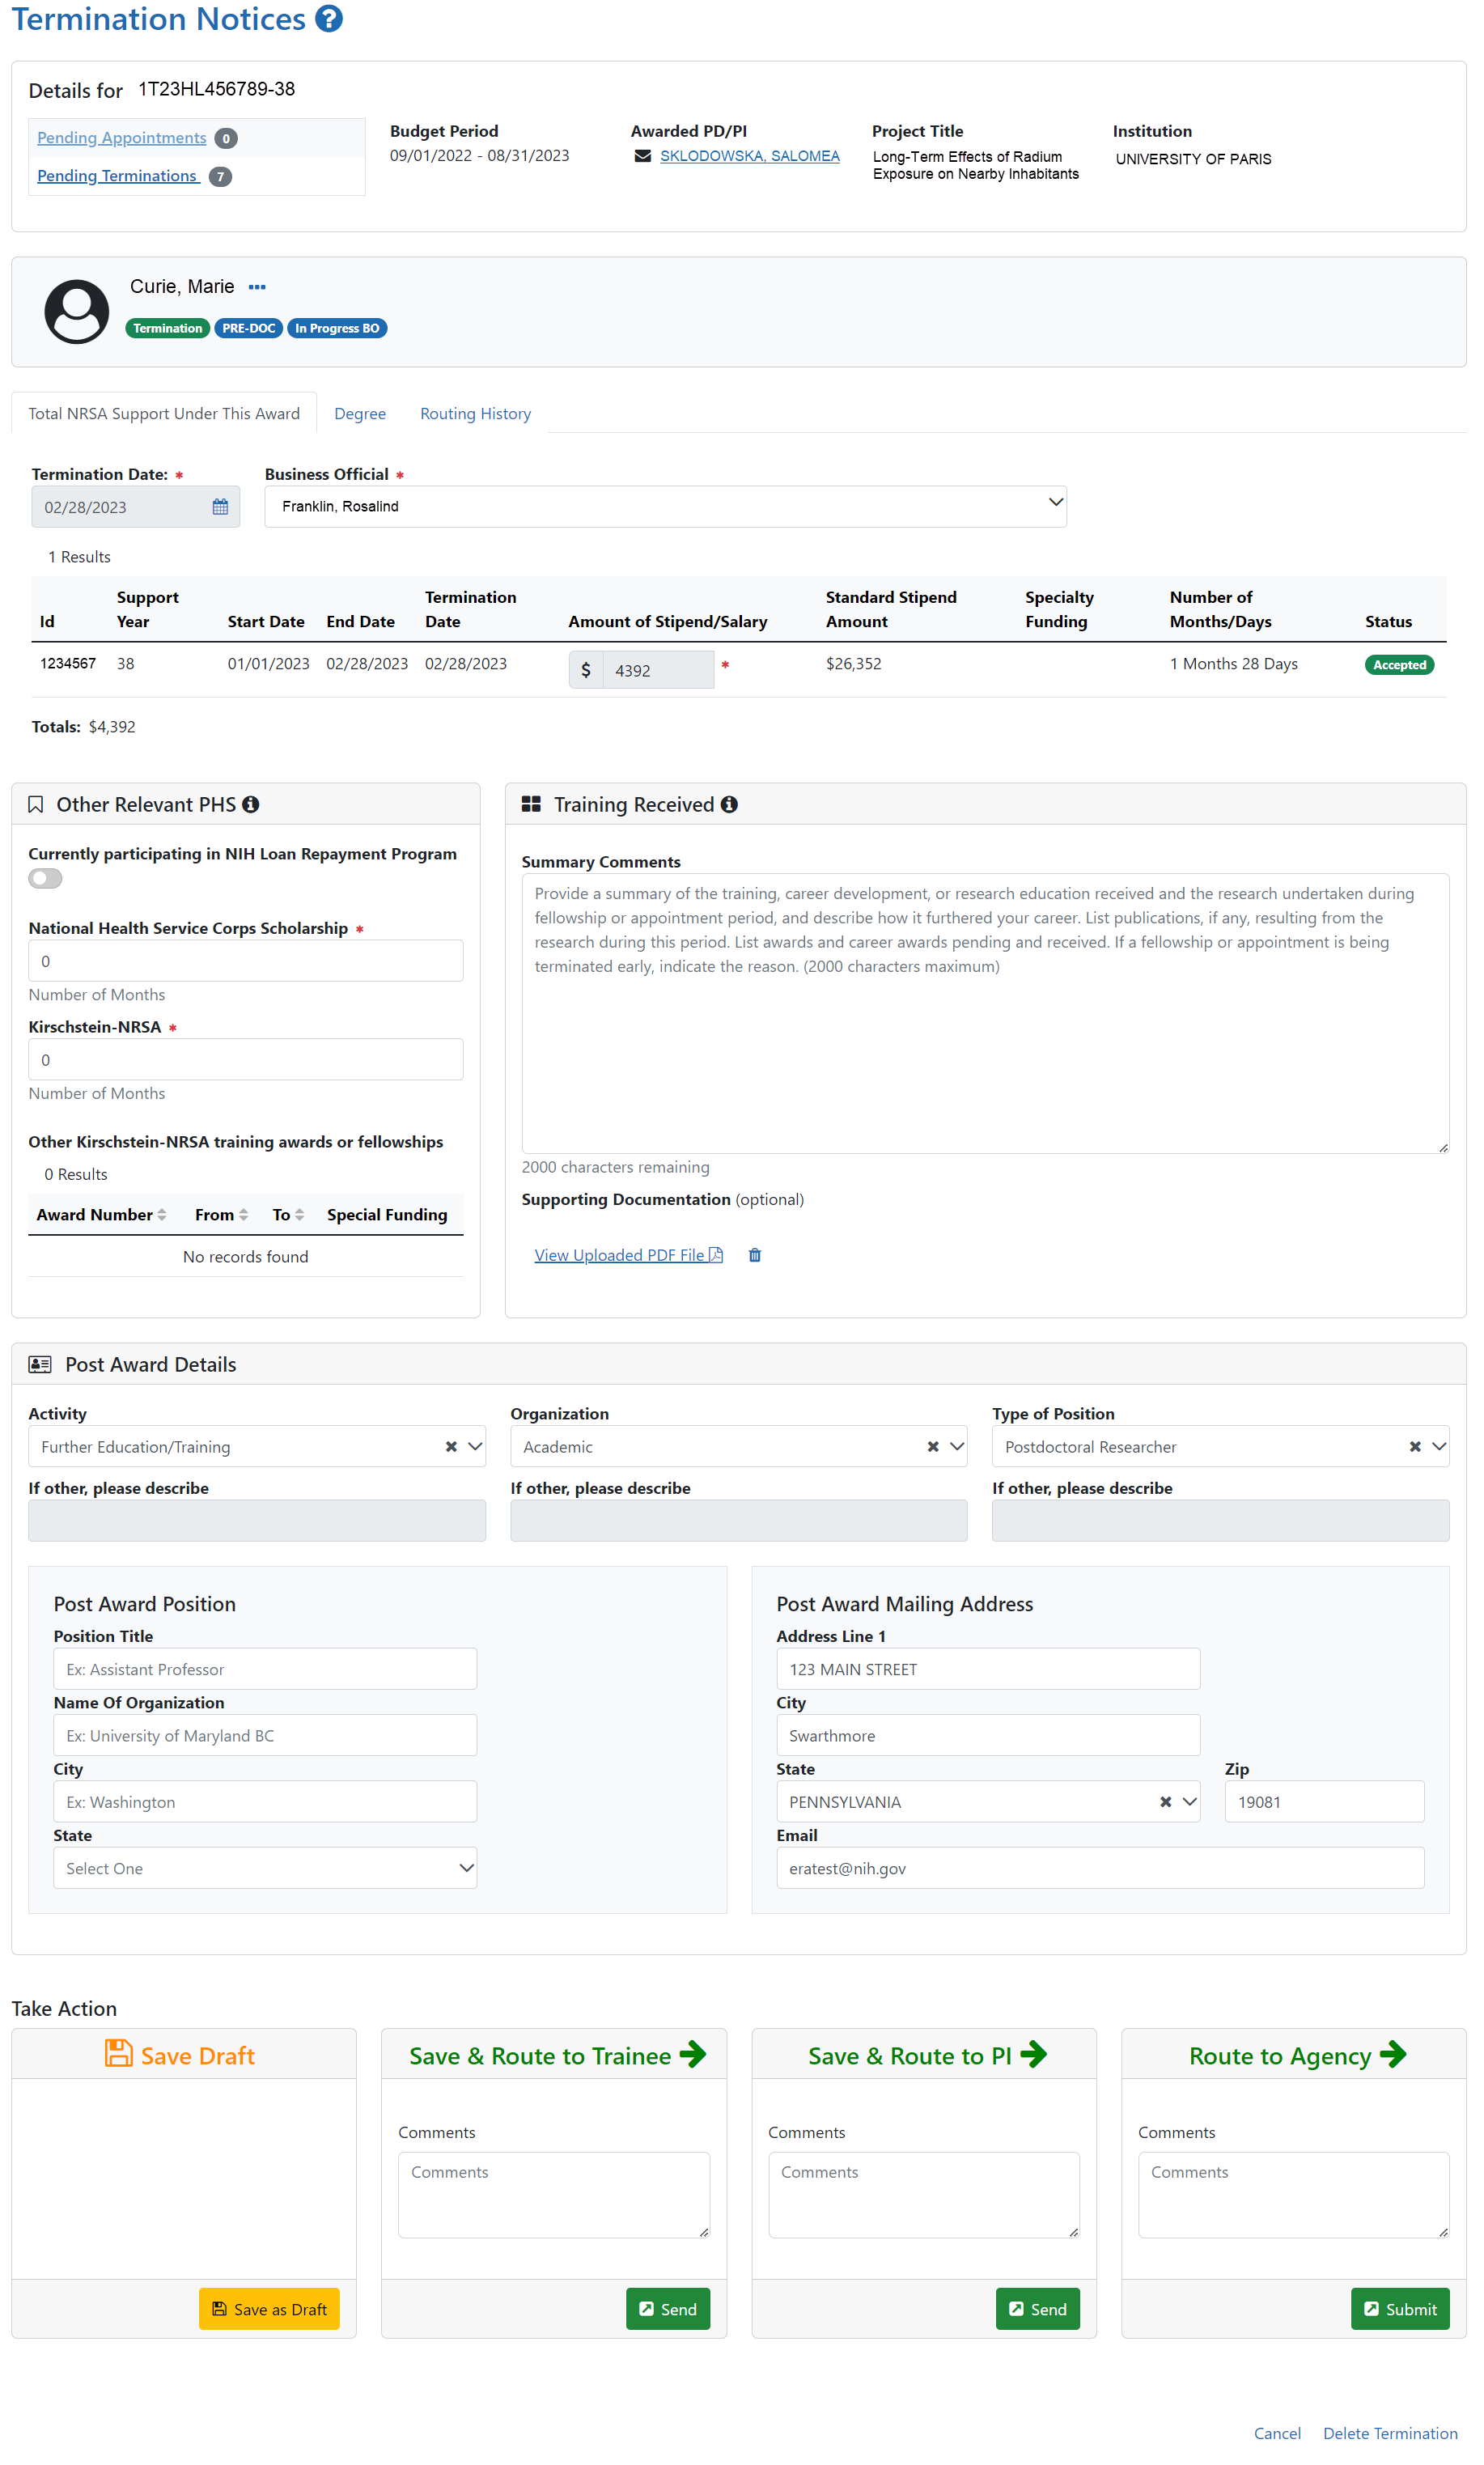The width and height of the screenshot is (1484, 2465).
Task: Click the Mailing Address City field Swarthmore
Action: coord(988,1735)
